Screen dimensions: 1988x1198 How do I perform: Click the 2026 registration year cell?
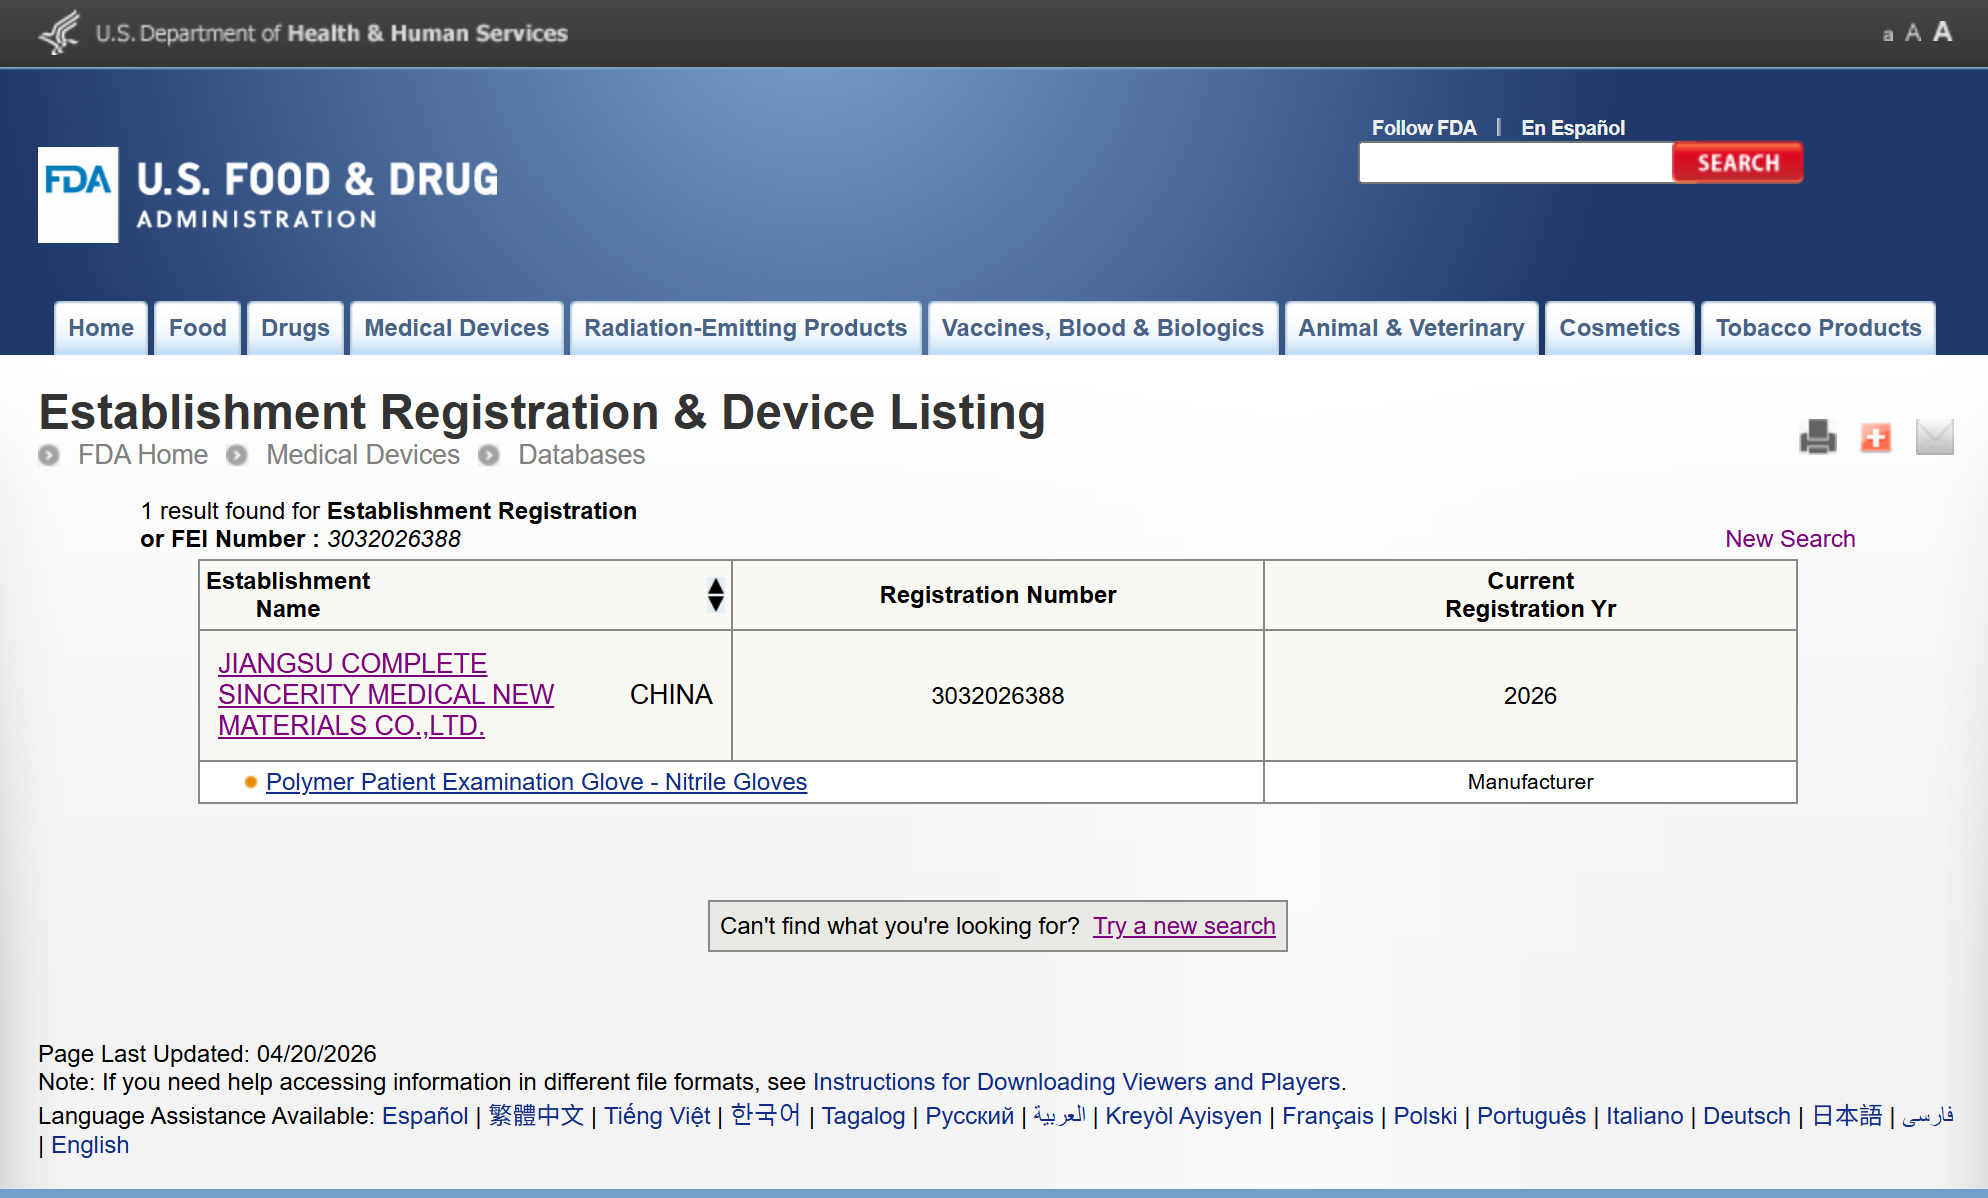1530,696
